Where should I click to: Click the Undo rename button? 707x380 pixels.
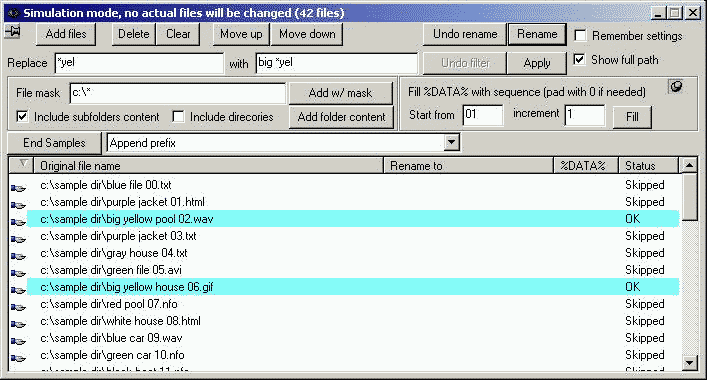coord(465,34)
